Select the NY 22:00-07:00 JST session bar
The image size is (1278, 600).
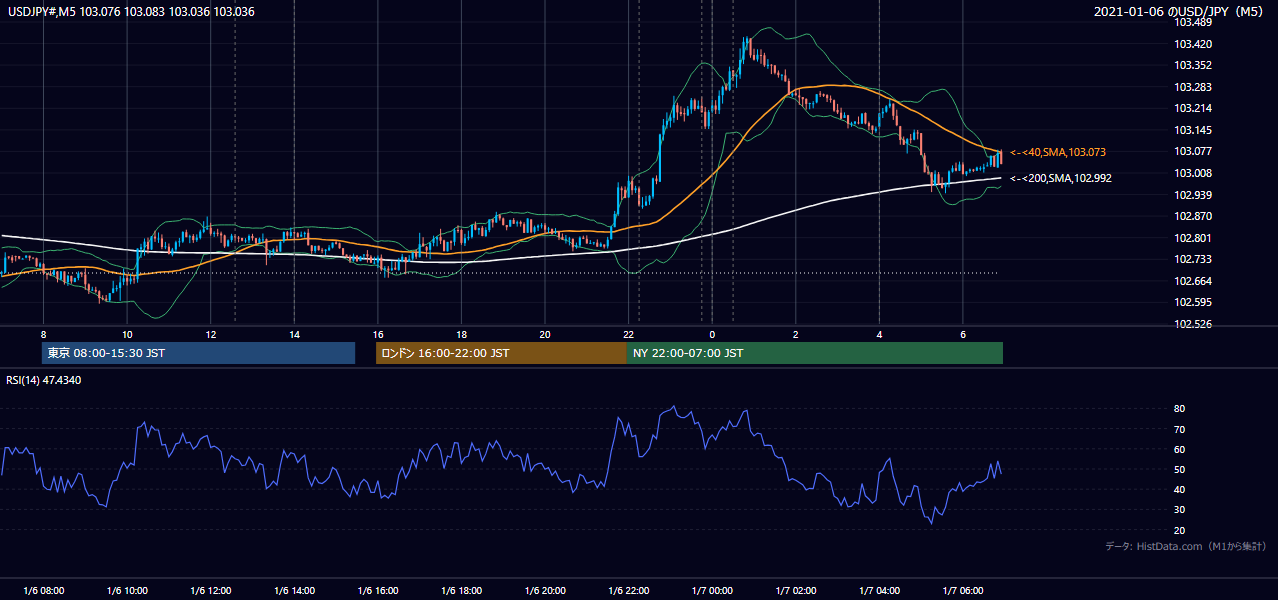(x=815, y=353)
